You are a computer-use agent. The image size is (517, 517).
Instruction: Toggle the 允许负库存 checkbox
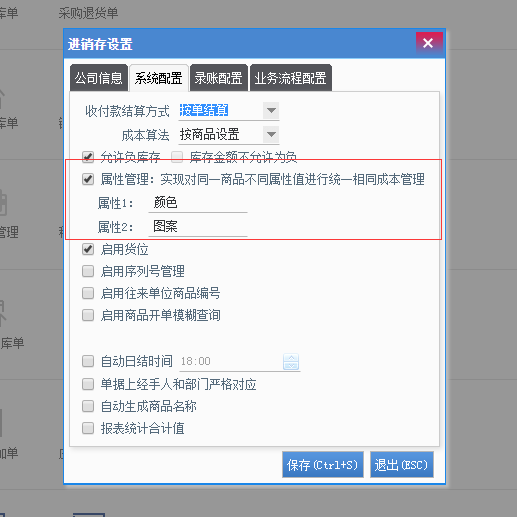[x=88, y=157]
